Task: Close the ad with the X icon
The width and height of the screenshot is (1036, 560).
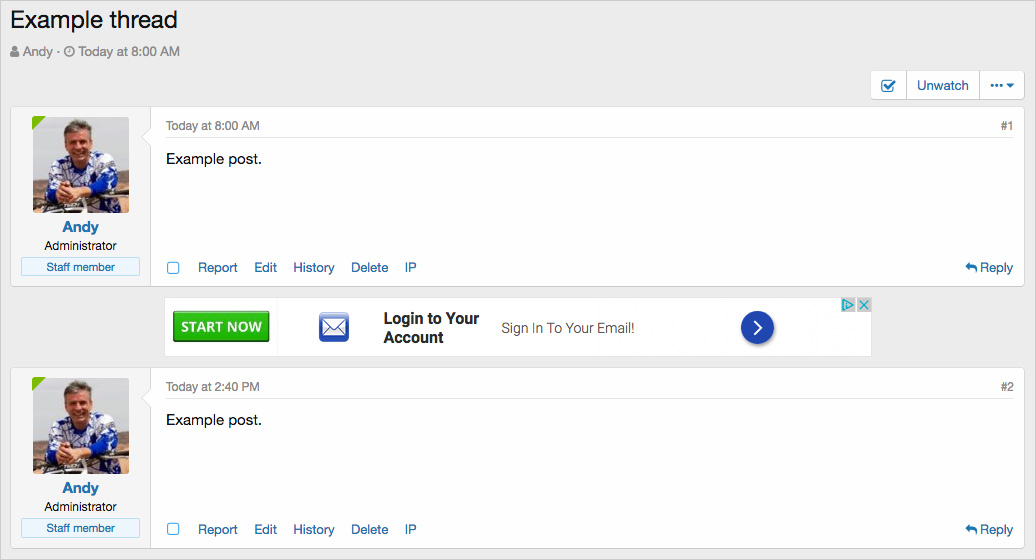Action: click(x=864, y=305)
